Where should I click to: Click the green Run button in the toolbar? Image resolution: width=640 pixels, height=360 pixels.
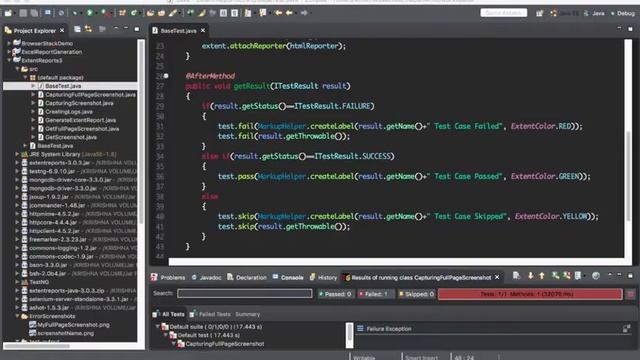pos(89,13)
